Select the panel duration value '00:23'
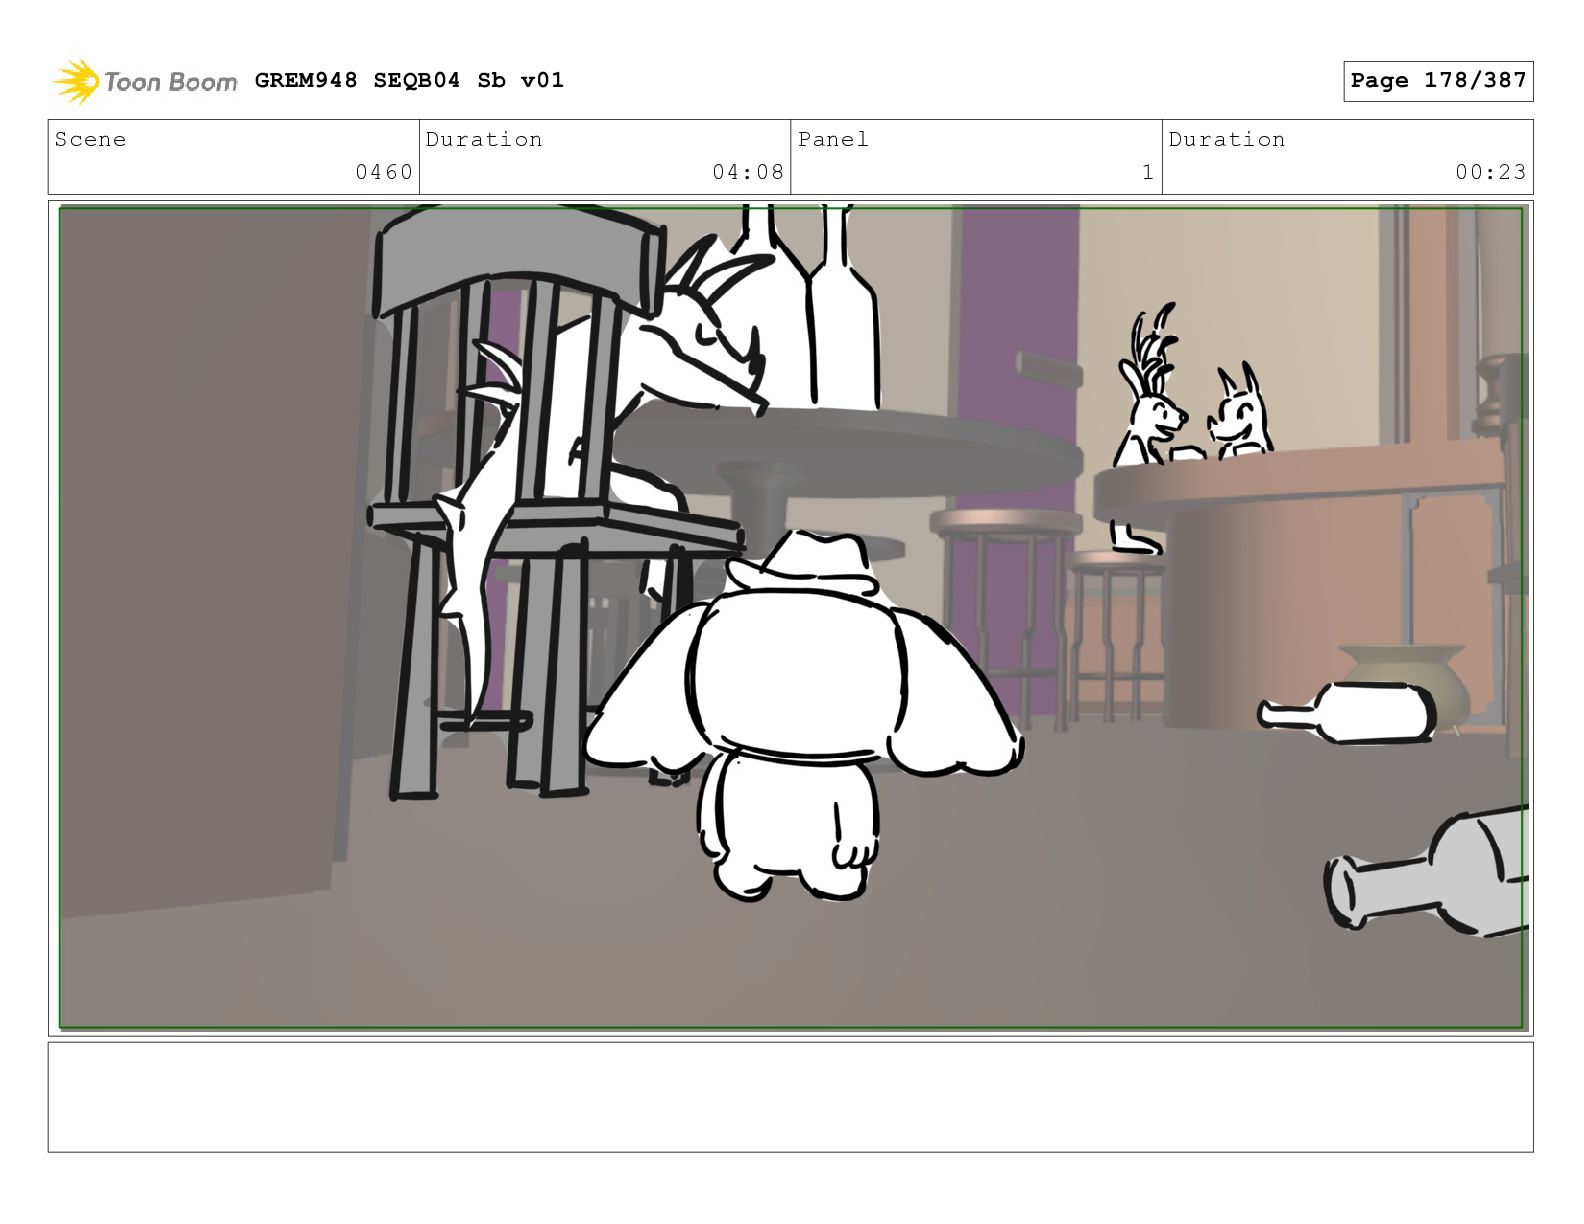1584x1224 pixels. 1491,172
